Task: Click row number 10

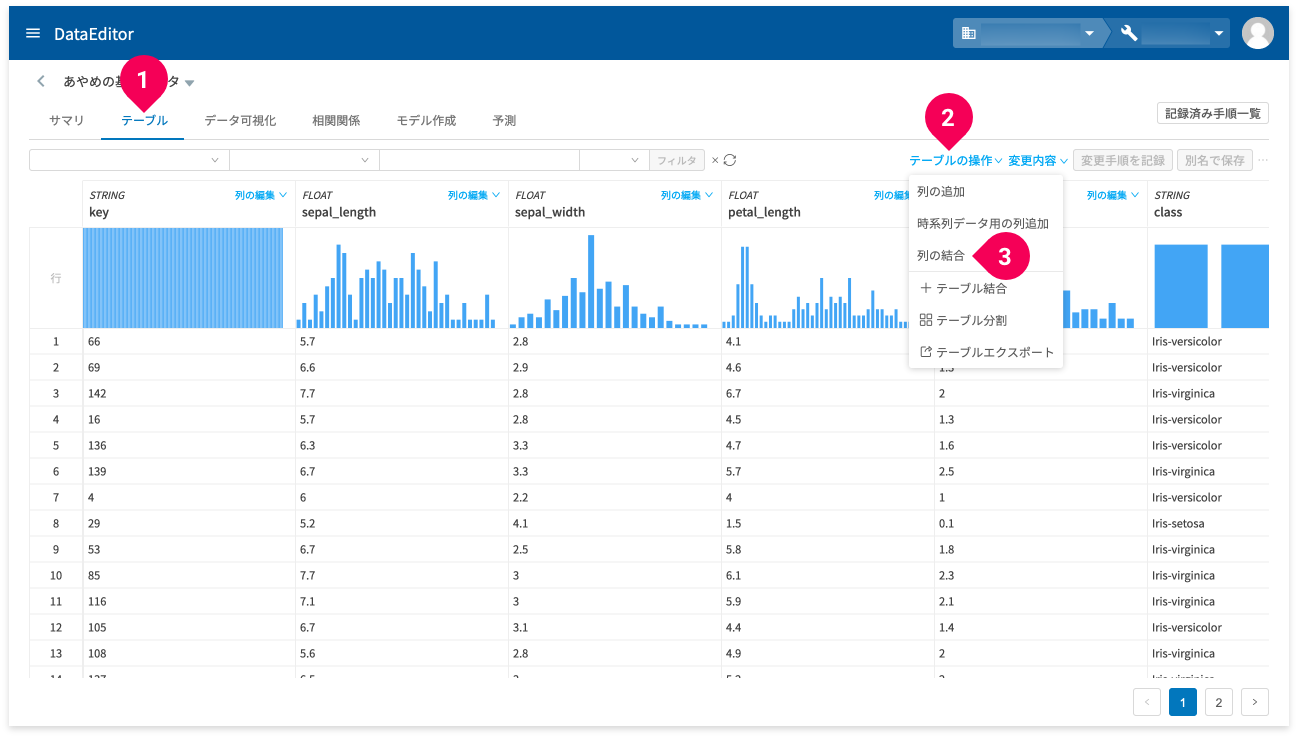Action: pyautogui.click(x=56, y=575)
